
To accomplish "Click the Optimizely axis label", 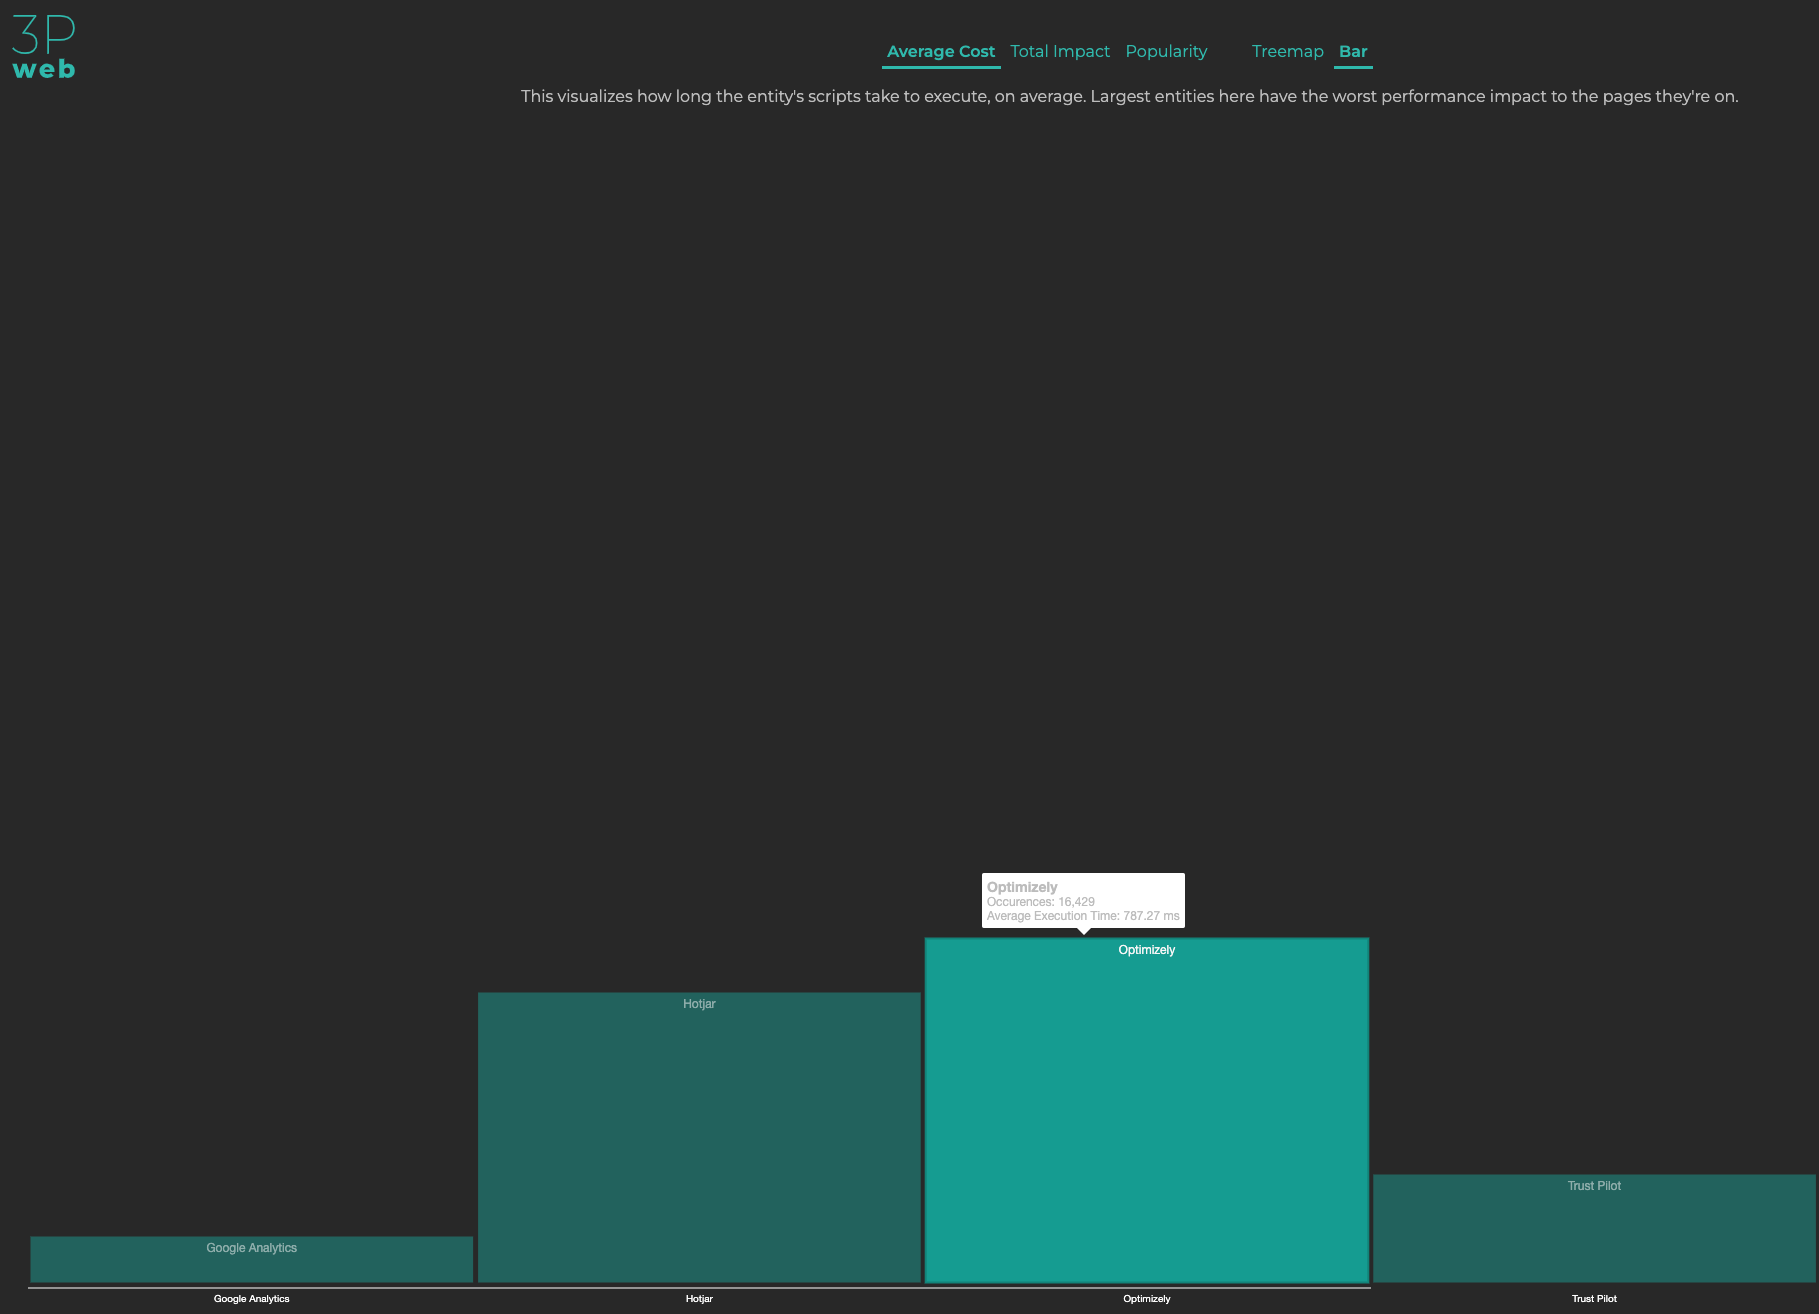I will coord(1146,1299).
